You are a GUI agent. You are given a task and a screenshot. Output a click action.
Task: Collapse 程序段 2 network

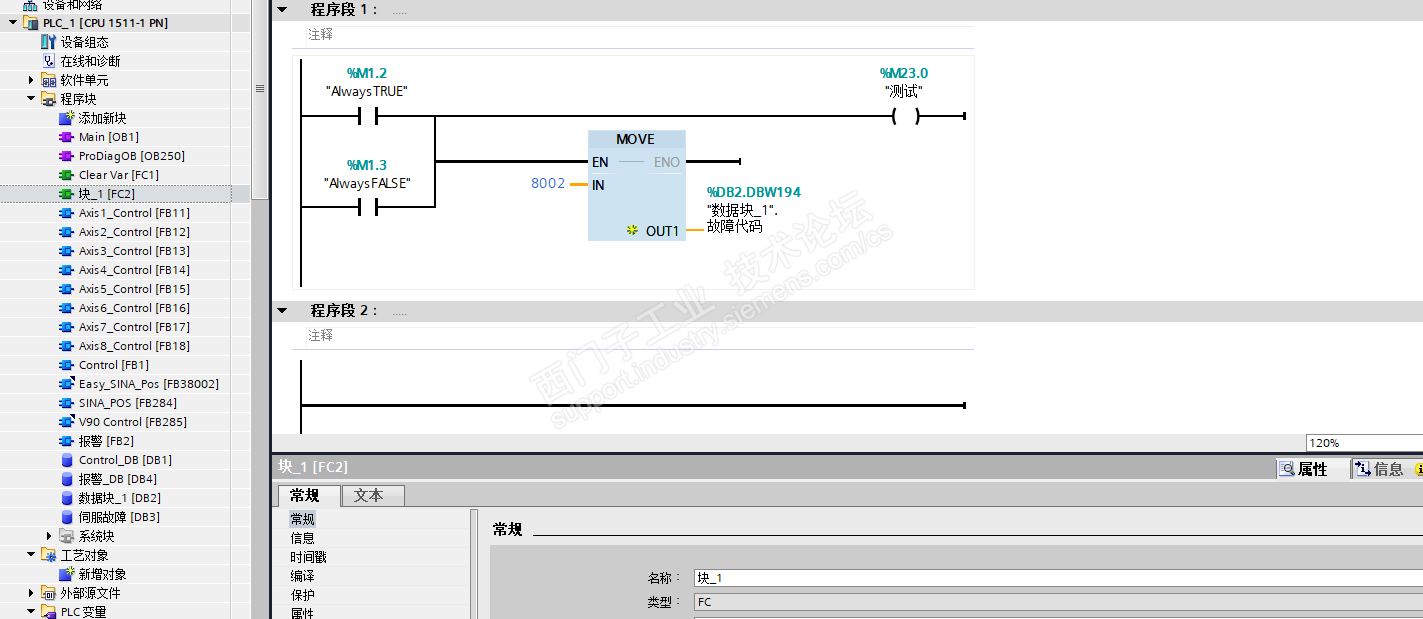282,311
